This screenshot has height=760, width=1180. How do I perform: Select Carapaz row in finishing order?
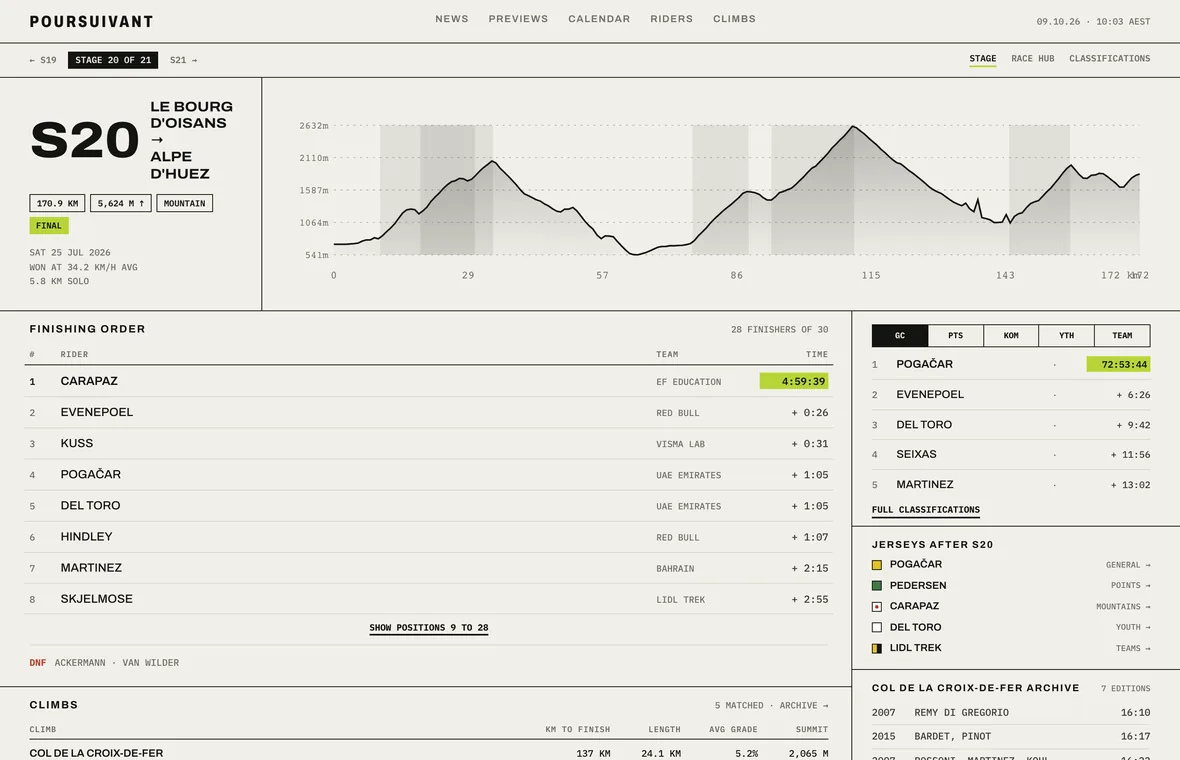click(x=429, y=382)
